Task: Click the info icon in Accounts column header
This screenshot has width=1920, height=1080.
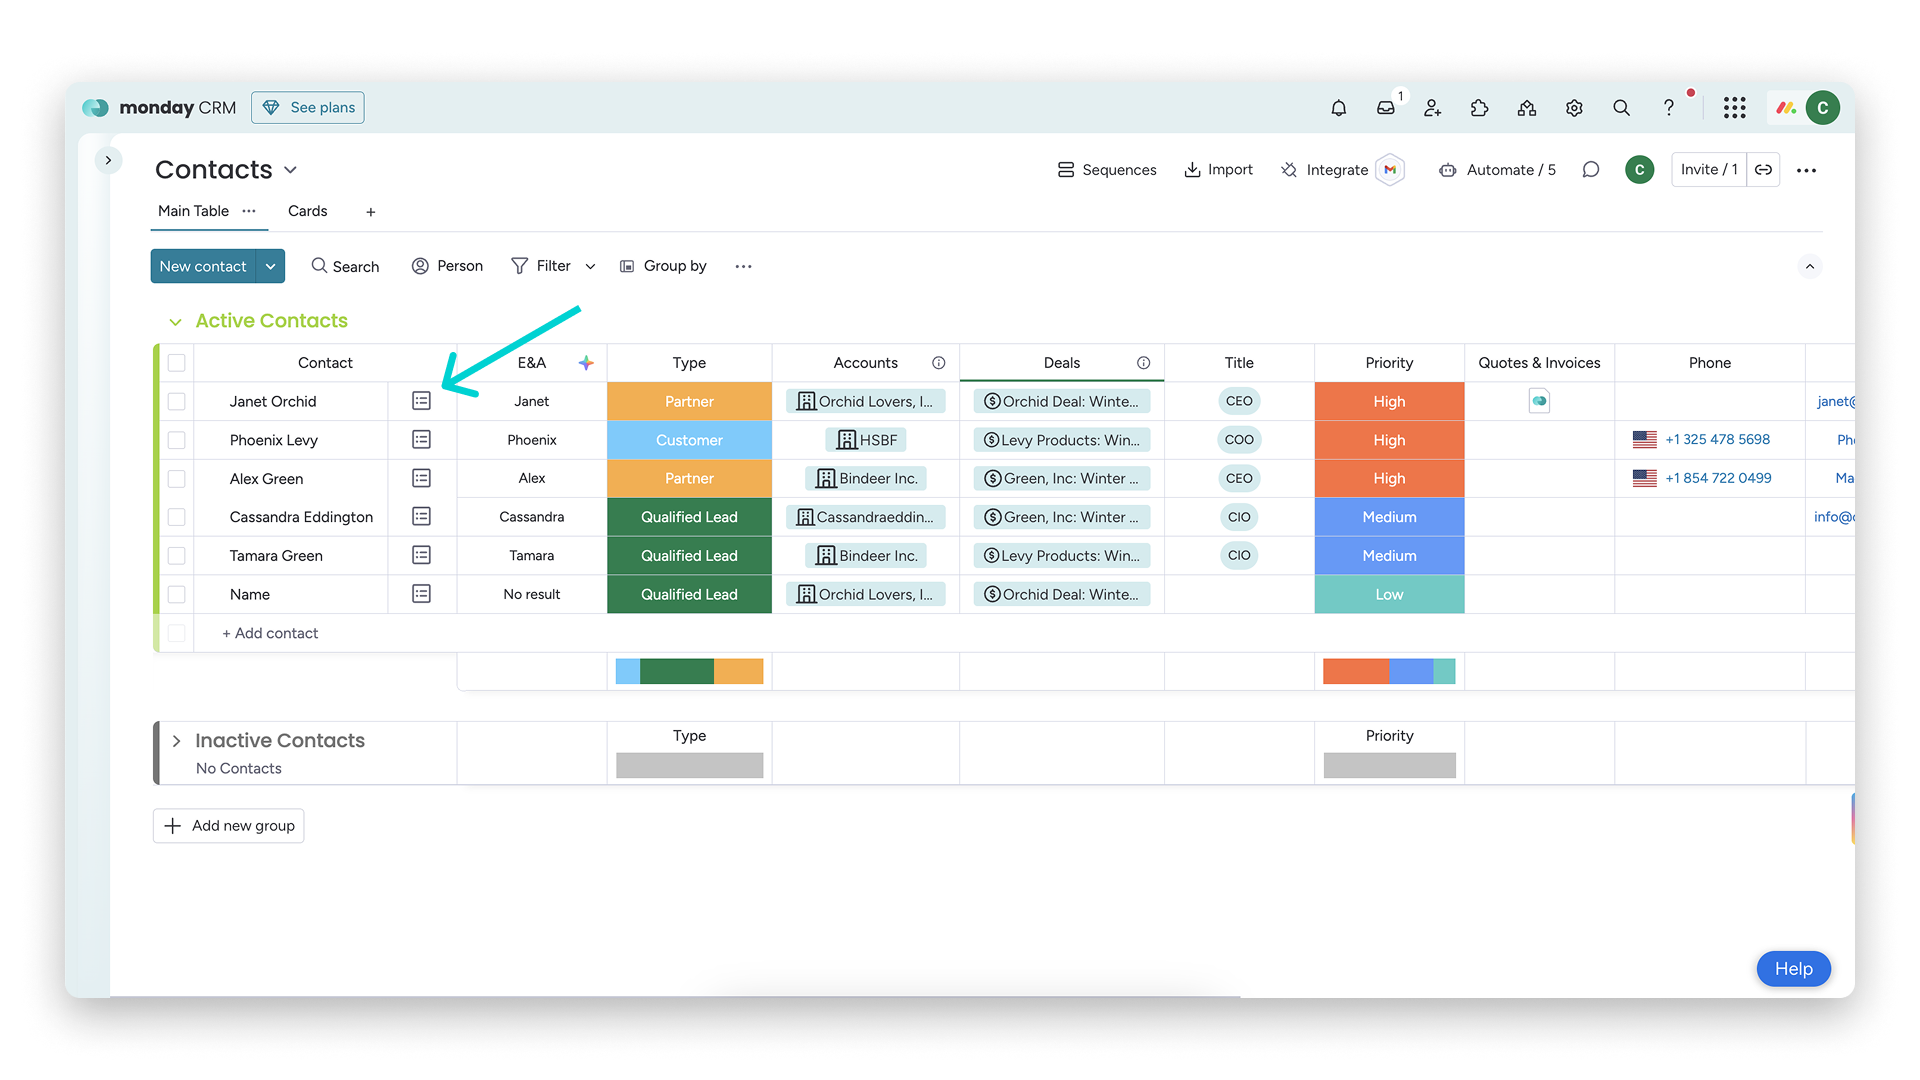Action: pos(939,363)
